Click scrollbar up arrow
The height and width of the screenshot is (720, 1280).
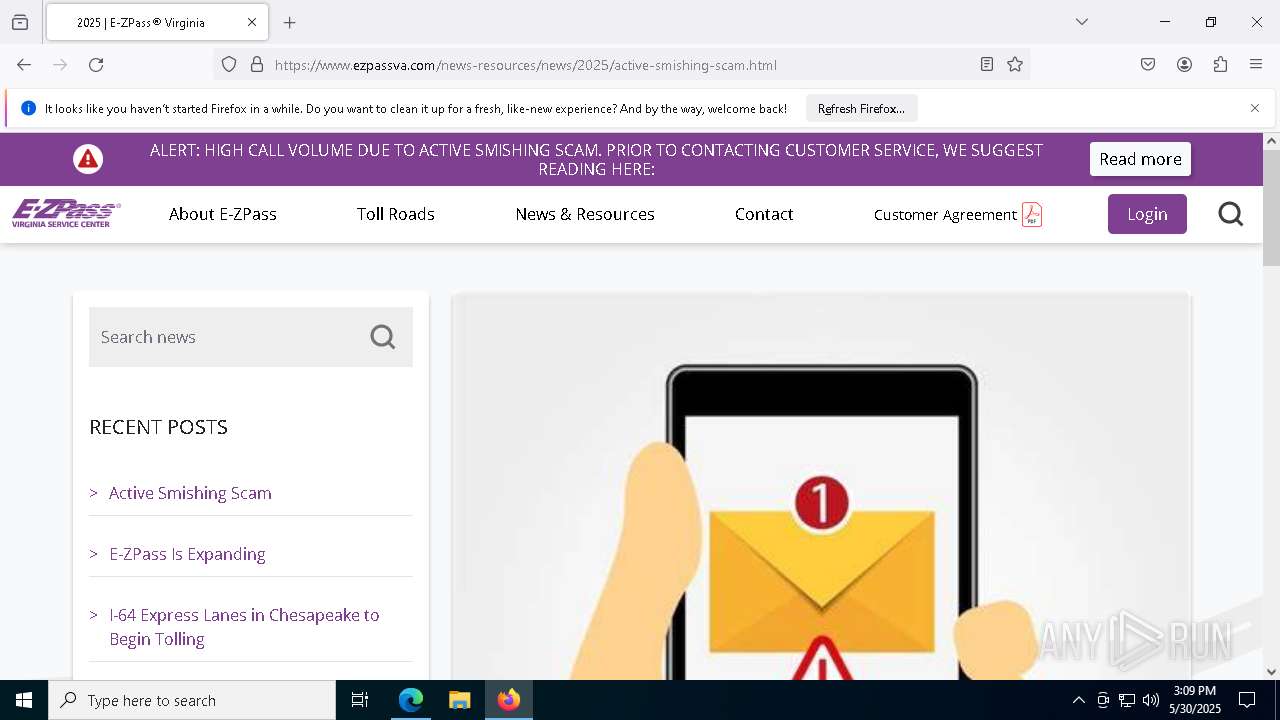point(1271,141)
